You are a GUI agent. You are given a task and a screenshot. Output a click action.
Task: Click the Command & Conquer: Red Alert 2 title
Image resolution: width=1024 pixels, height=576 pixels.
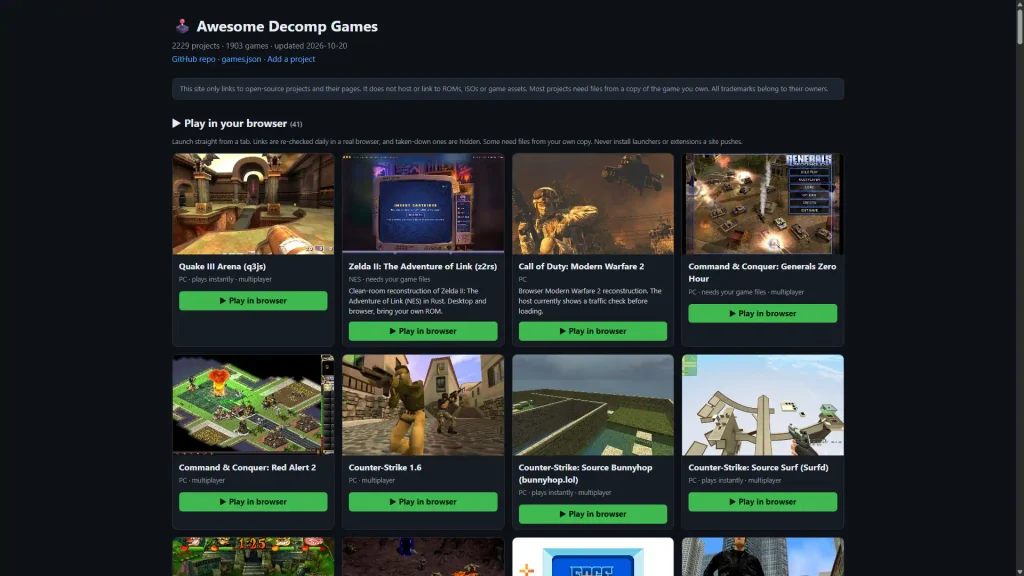pos(247,468)
